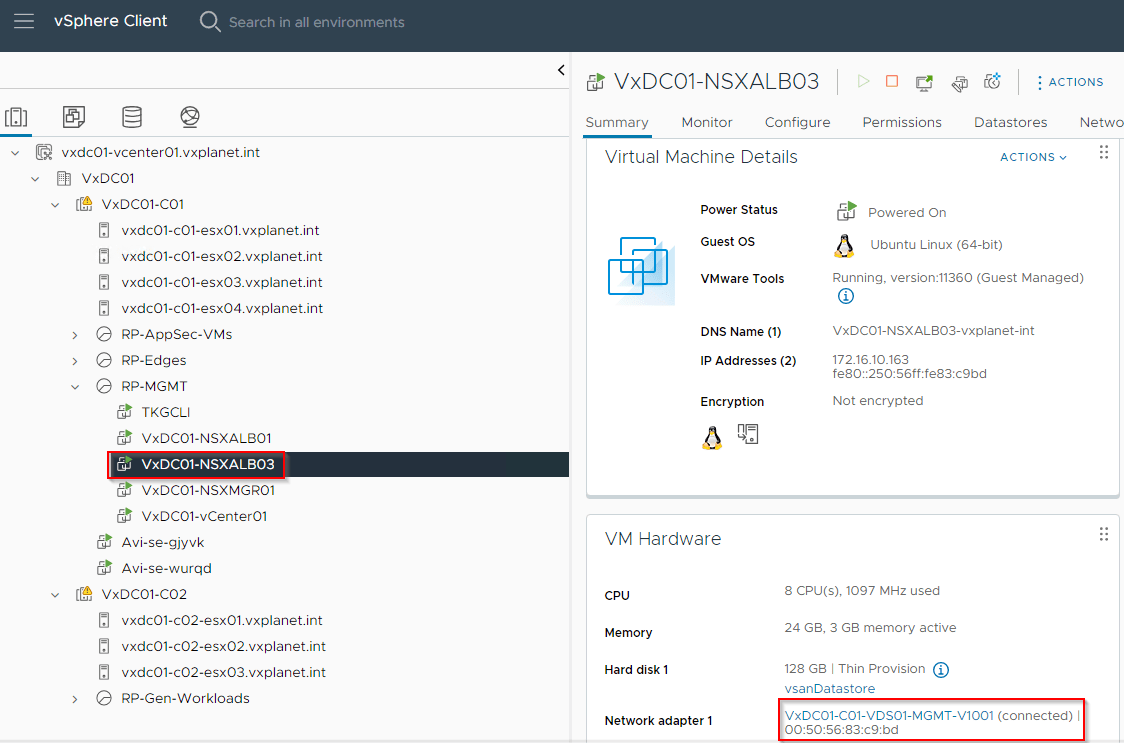Open the Networks tab
1124x743 pixels.
coord(1101,123)
